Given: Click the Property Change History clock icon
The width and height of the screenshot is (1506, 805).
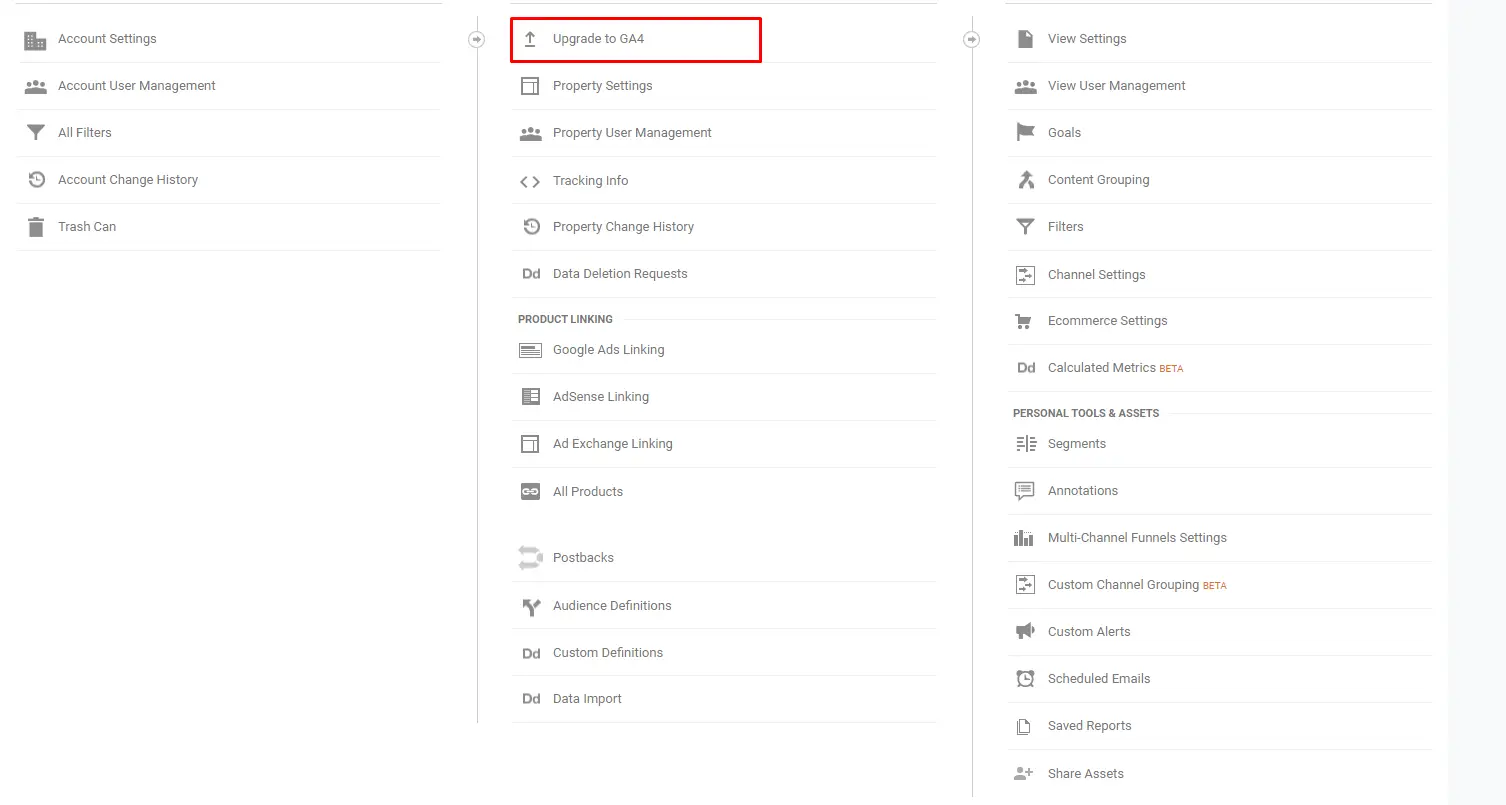Looking at the screenshot, I should (531, 227).
